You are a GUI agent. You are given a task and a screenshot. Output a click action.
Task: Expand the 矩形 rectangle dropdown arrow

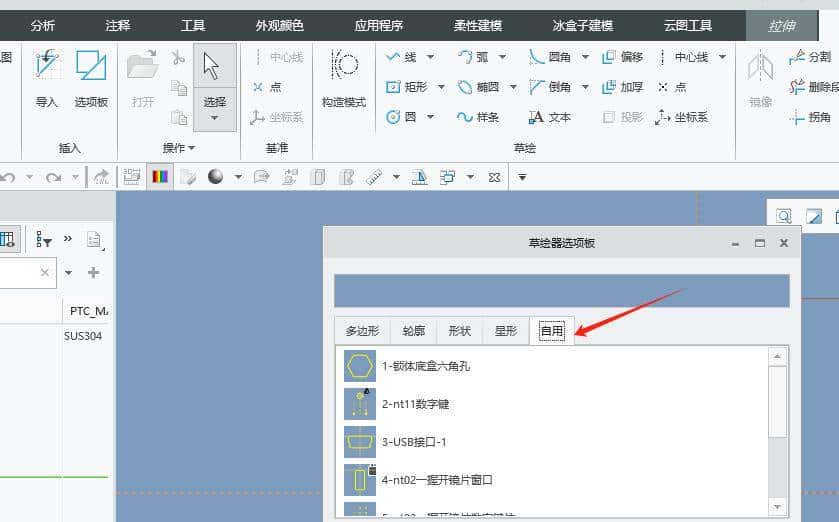tap(441, 87)
